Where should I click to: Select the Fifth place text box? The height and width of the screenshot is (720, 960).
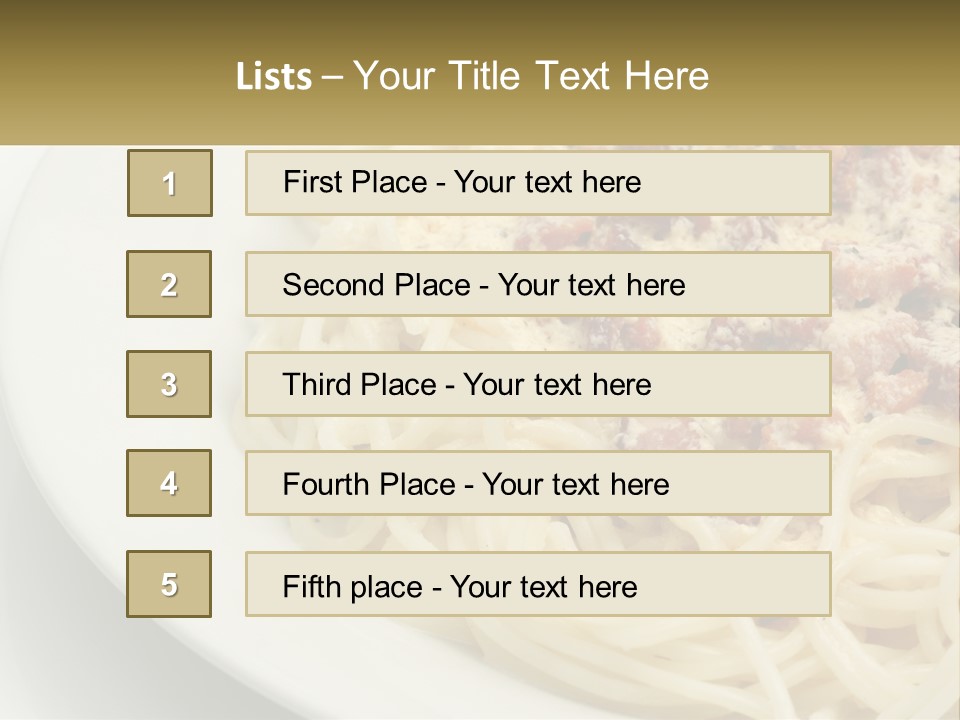pos(538,584)
